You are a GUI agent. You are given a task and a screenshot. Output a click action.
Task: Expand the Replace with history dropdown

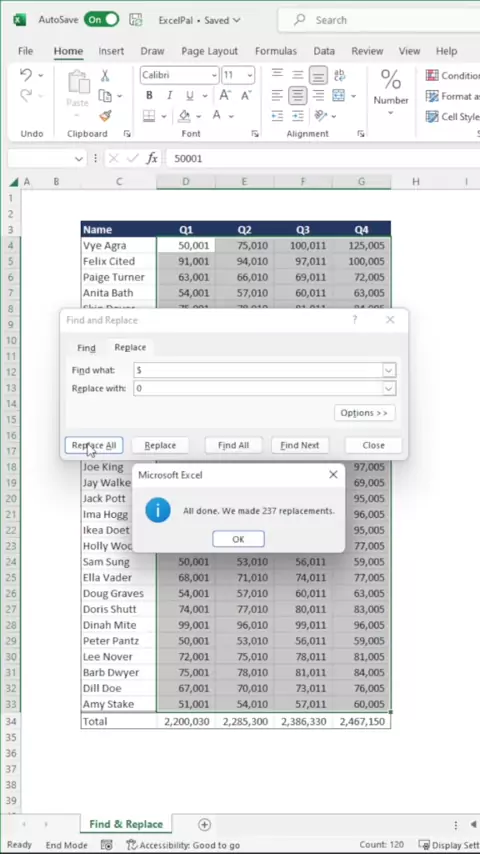(388, 388)
